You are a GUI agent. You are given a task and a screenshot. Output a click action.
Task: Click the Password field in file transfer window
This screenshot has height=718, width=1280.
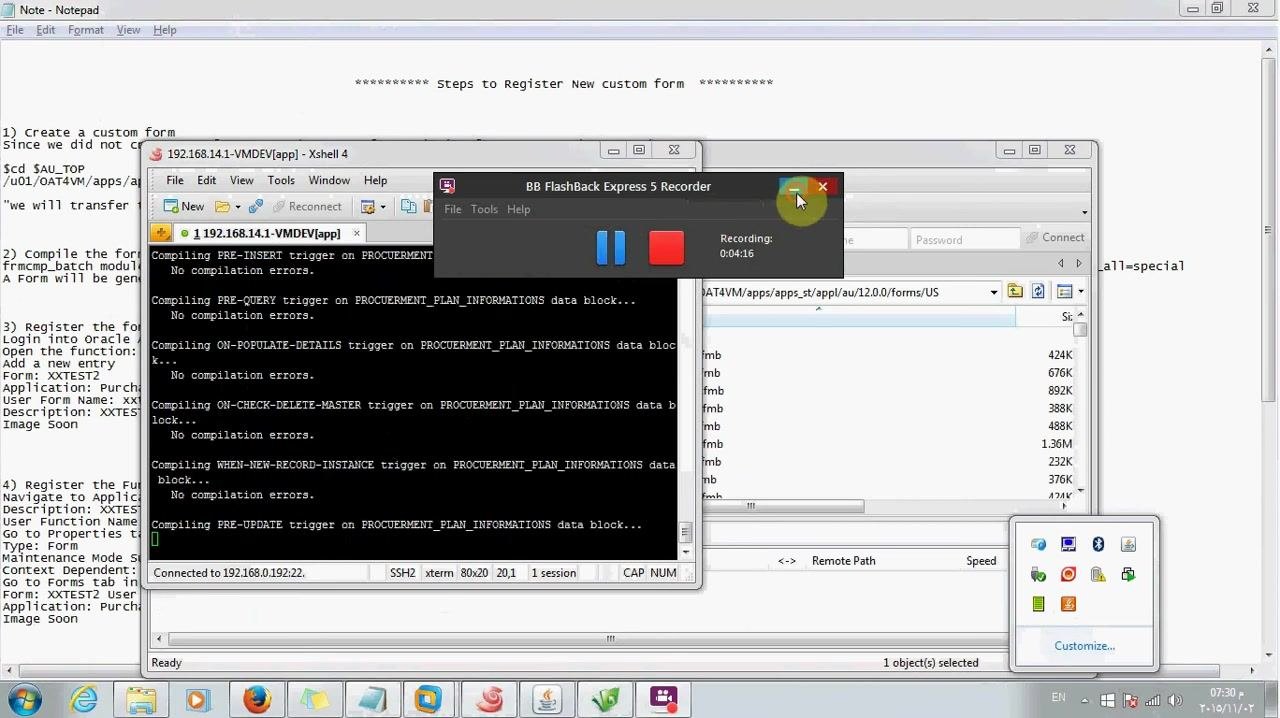pos(964,239)
